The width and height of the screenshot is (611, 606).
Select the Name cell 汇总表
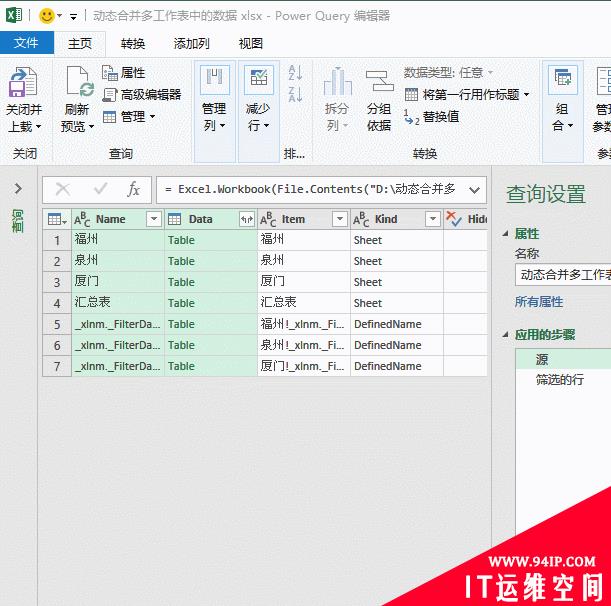118,303
